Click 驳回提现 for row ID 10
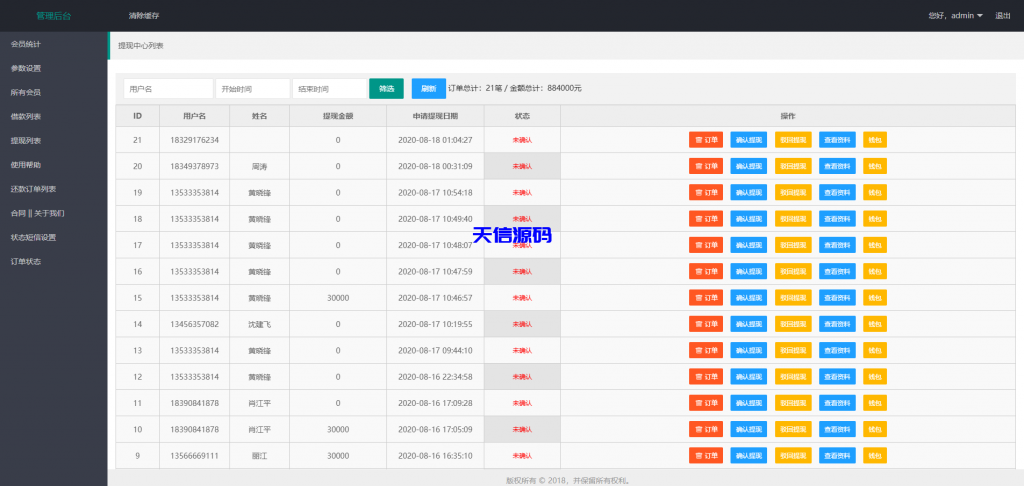1024x486 pixels. (793, 429)
